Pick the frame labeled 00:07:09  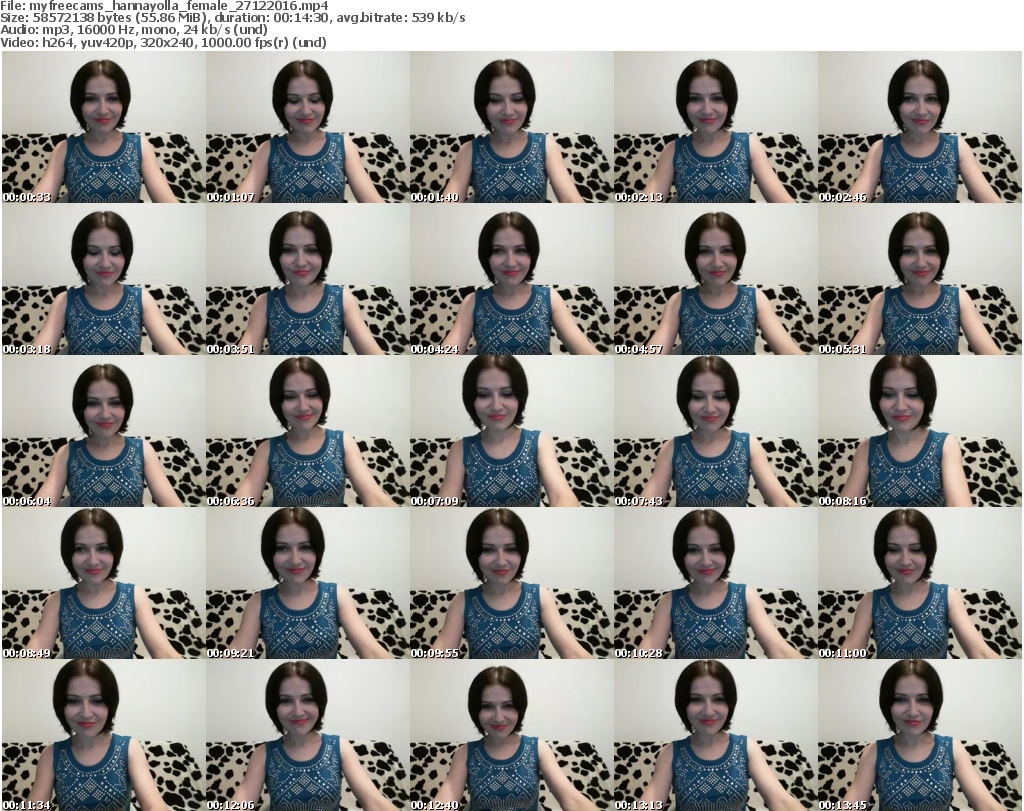point(511,431)
